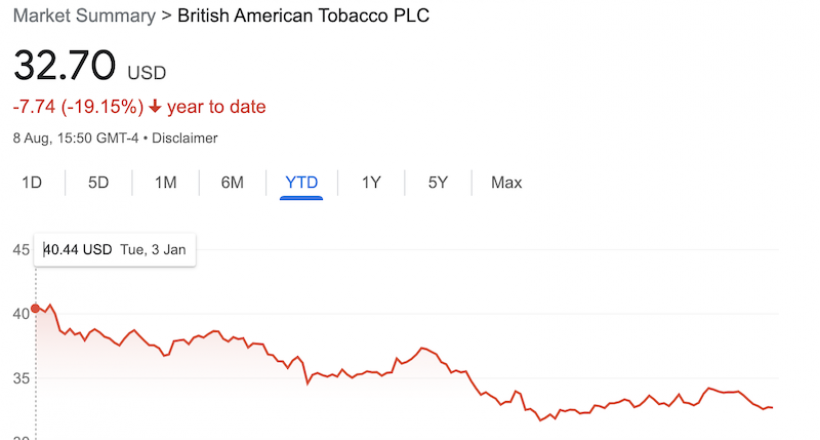
Task: Click the active YTD tab
Action: (301, 183)
